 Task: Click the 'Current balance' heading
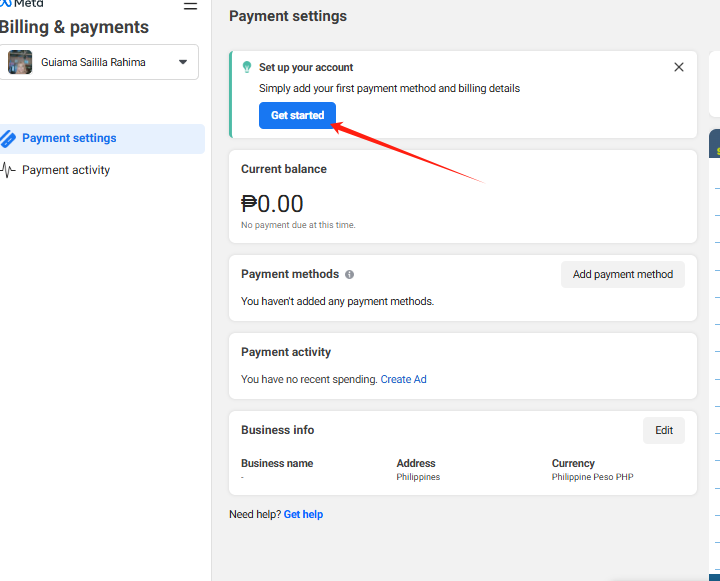point(284,169)
